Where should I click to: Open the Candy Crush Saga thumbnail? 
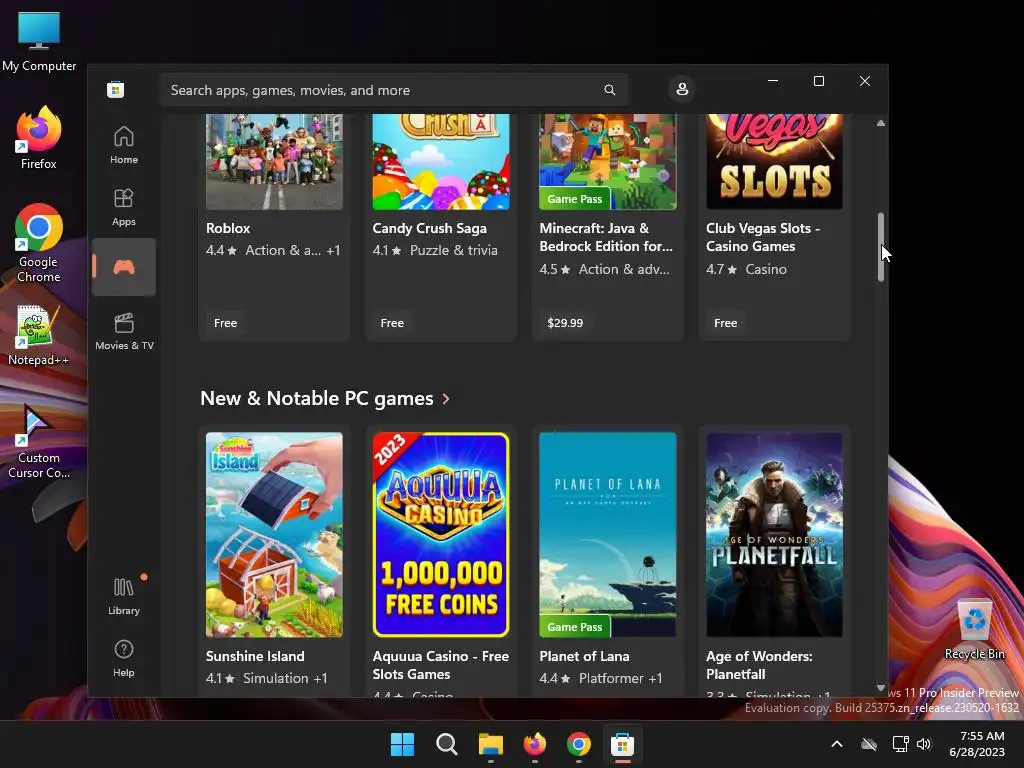(x=441, y=161)
